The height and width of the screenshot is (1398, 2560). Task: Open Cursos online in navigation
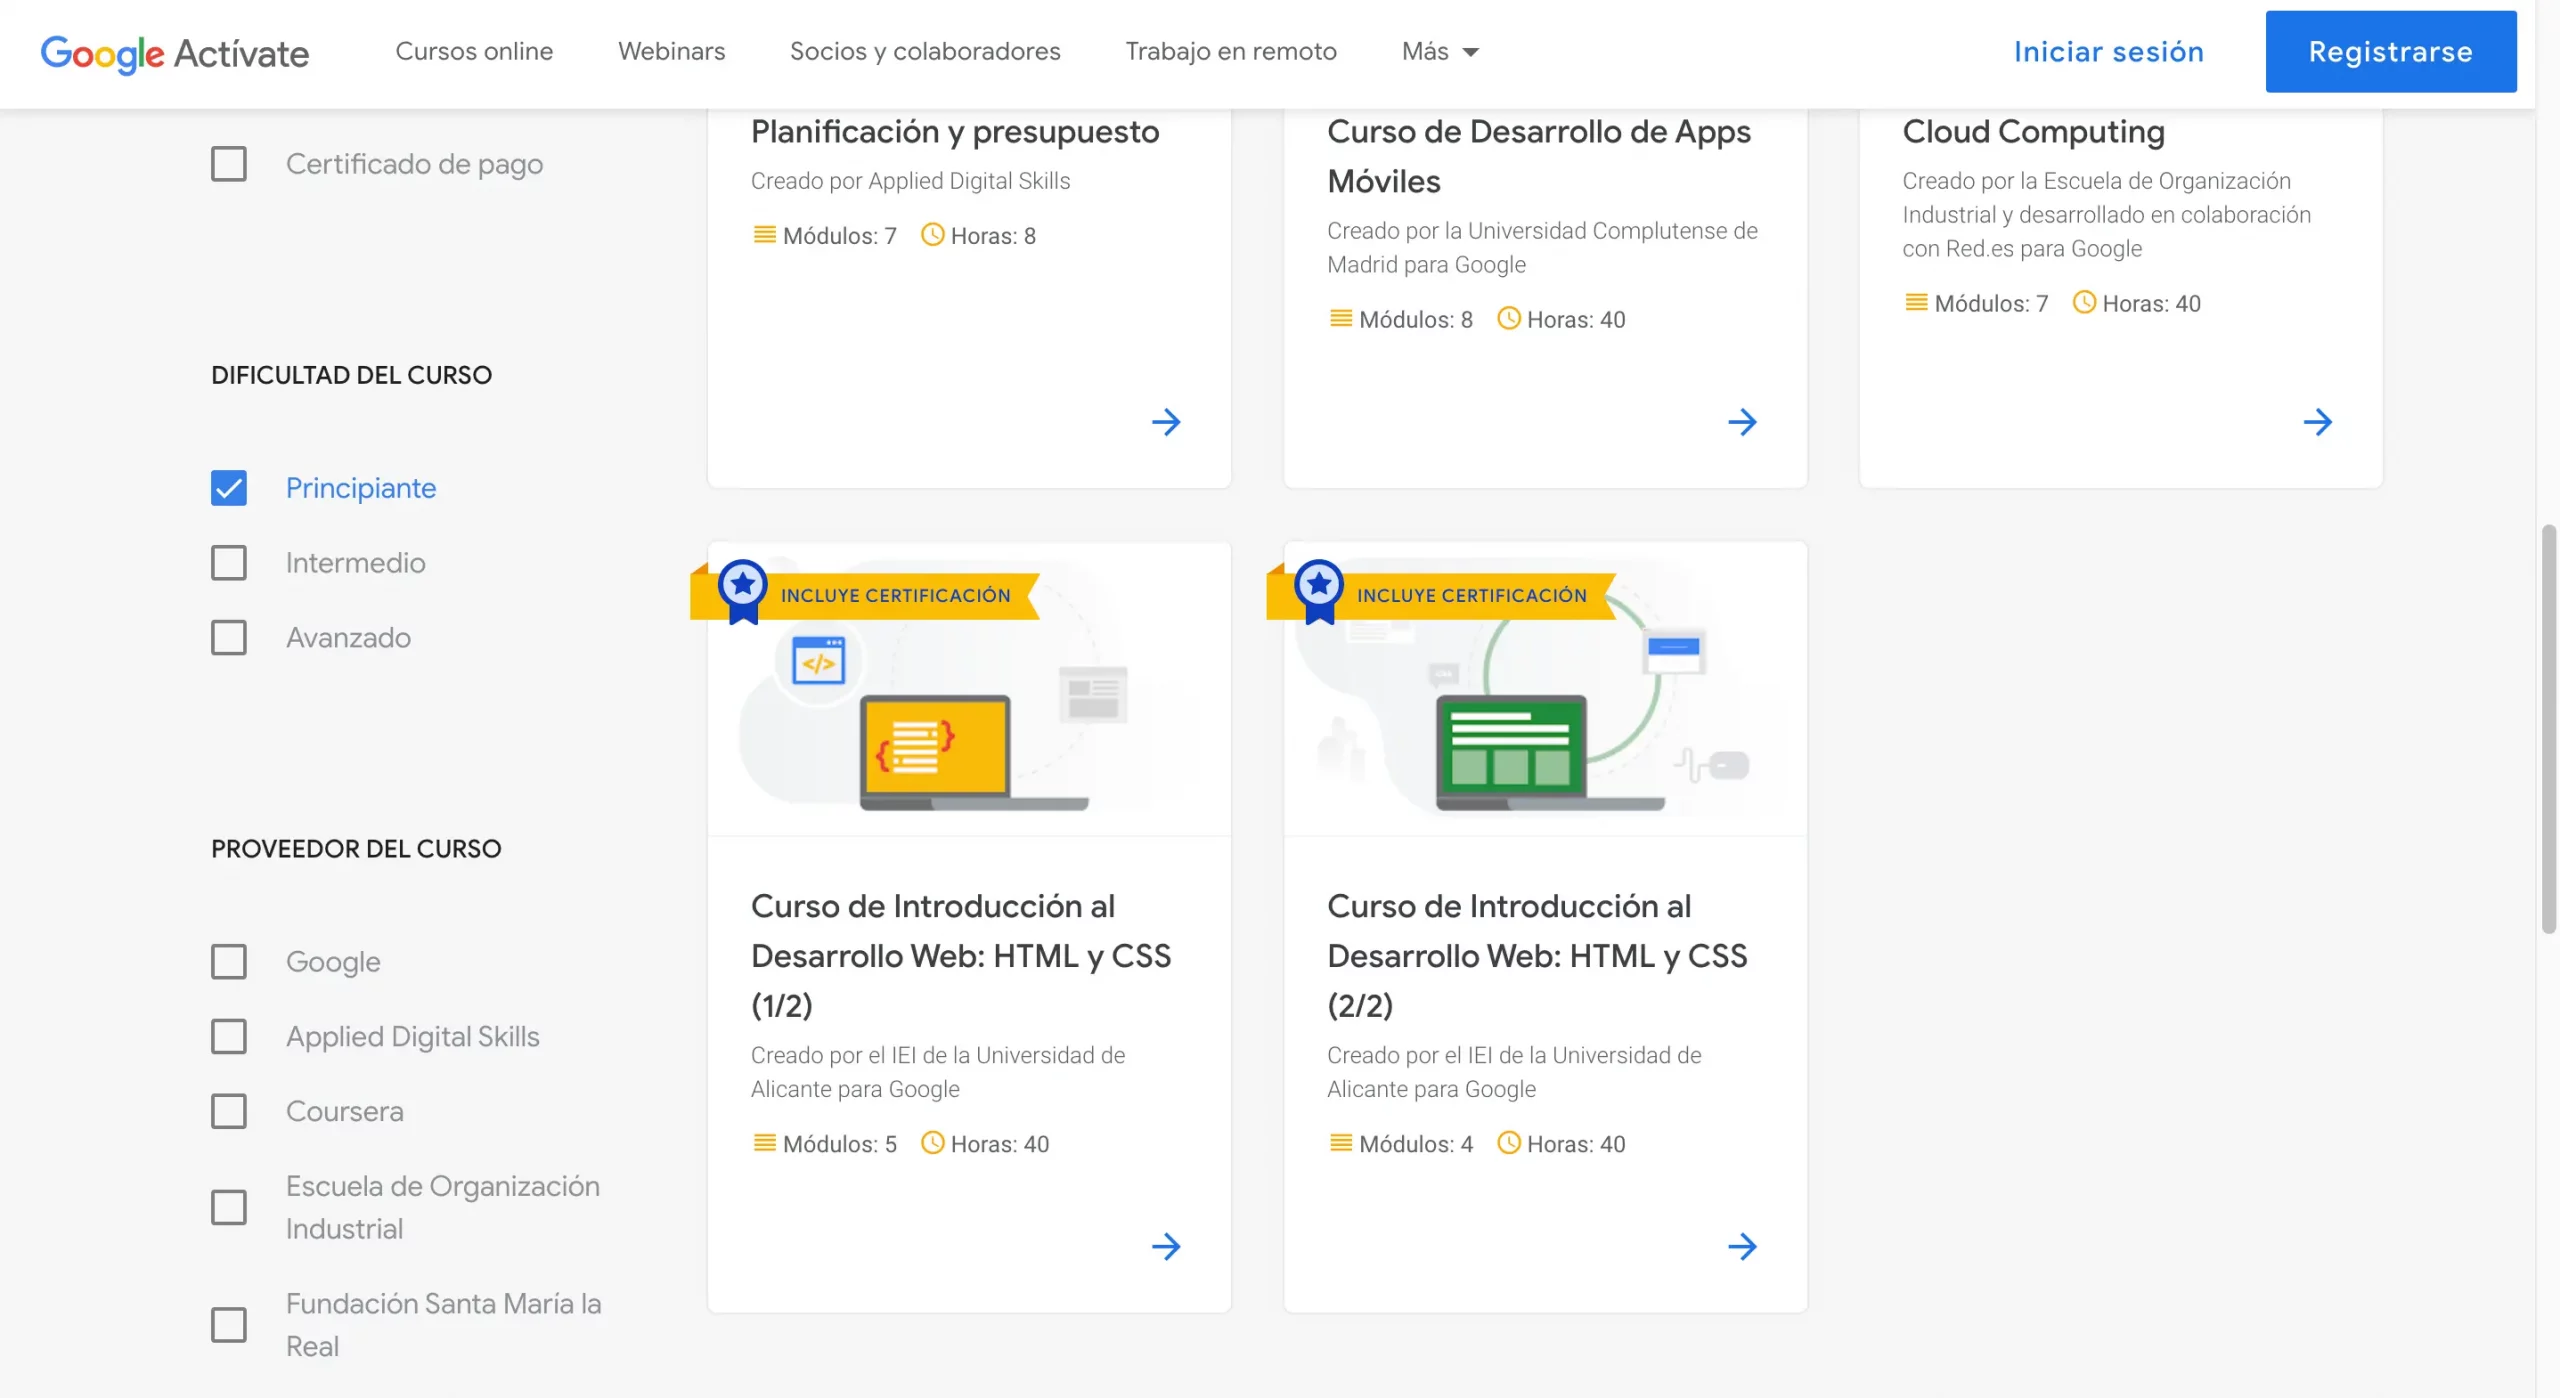[x=474, y=51]
